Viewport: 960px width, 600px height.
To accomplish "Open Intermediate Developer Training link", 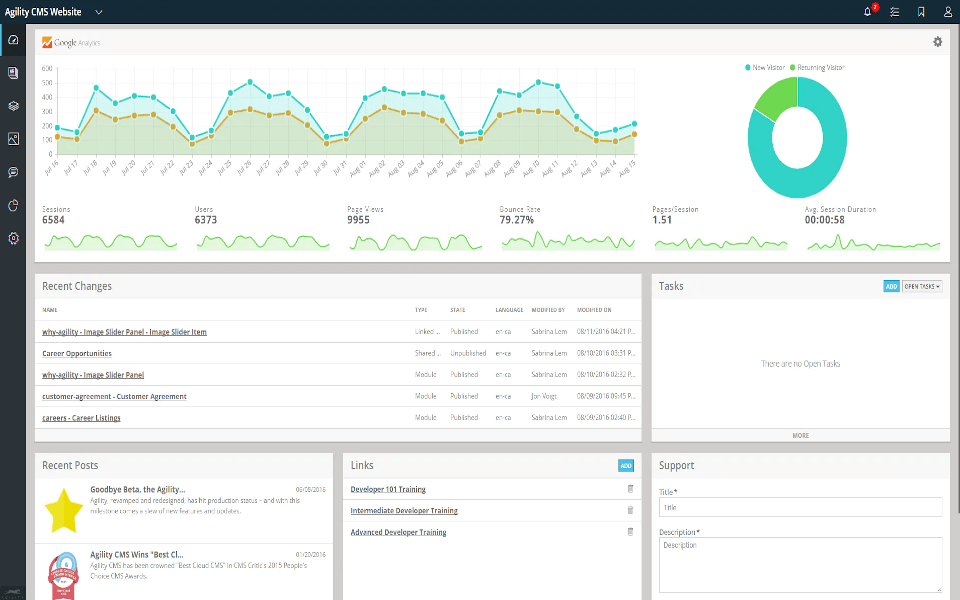I will tap(403, 511).
